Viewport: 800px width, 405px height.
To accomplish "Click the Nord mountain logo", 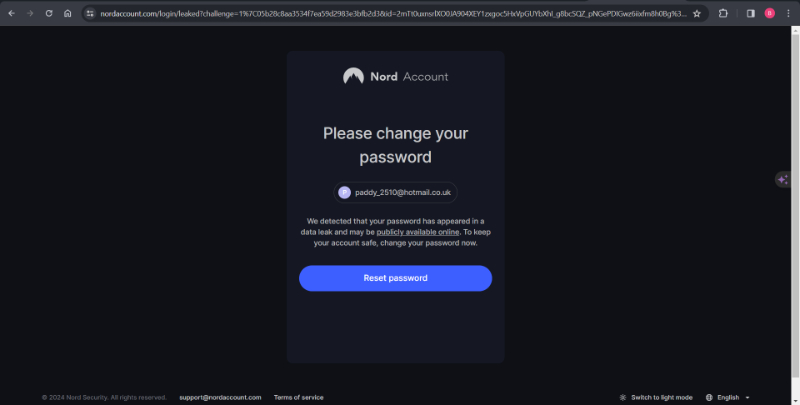I will tap(353, 77).
